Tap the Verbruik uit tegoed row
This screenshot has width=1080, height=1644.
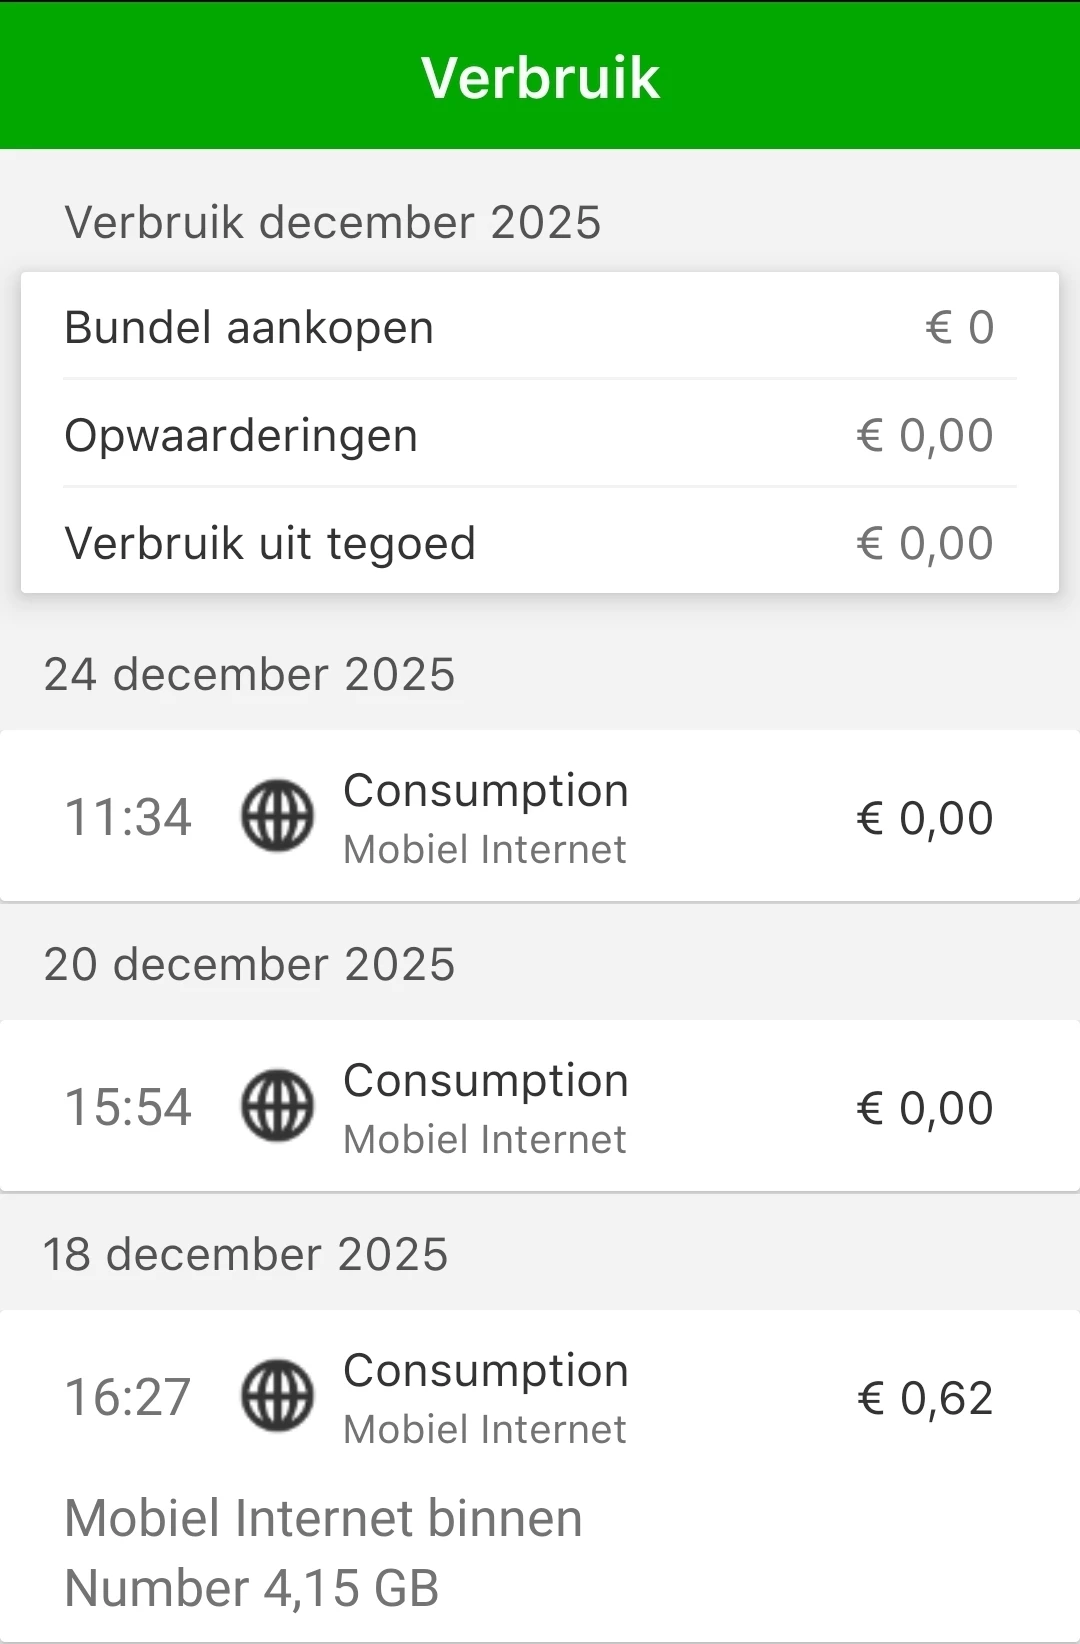click(540, 543)
